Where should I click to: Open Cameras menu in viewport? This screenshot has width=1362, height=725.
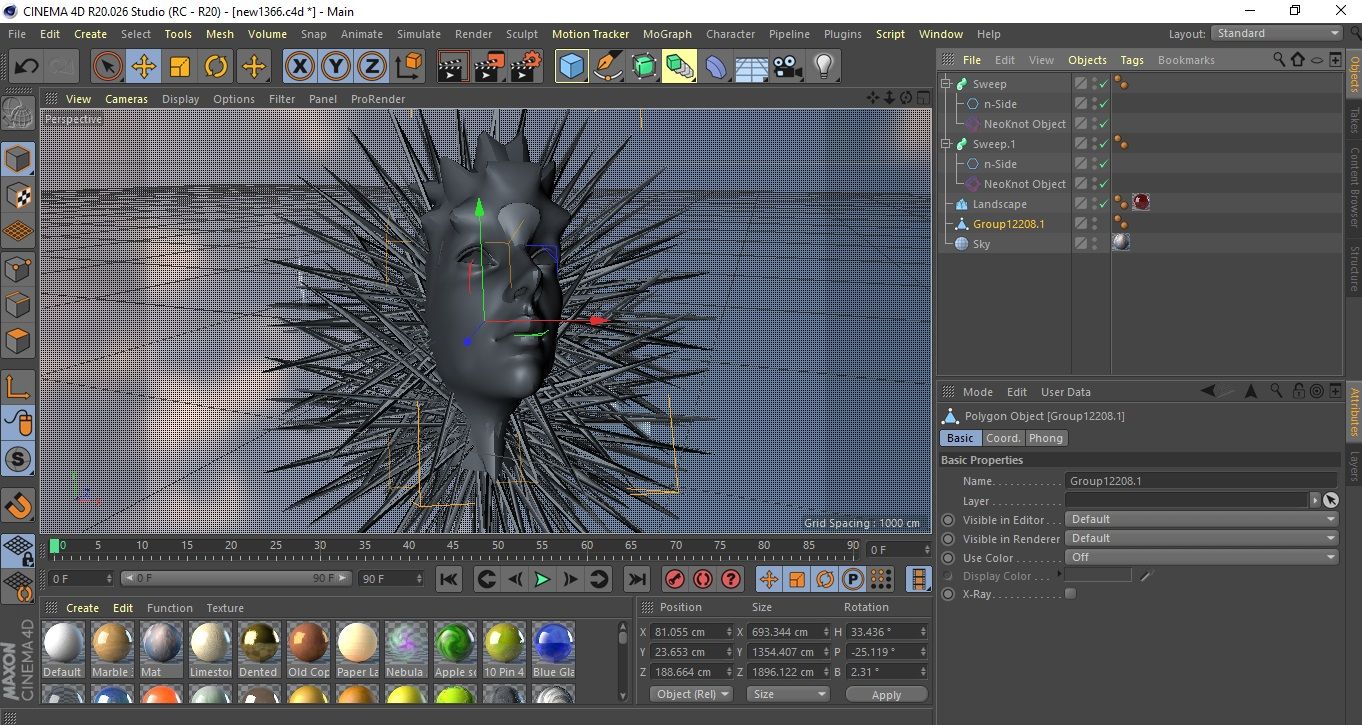127,99
